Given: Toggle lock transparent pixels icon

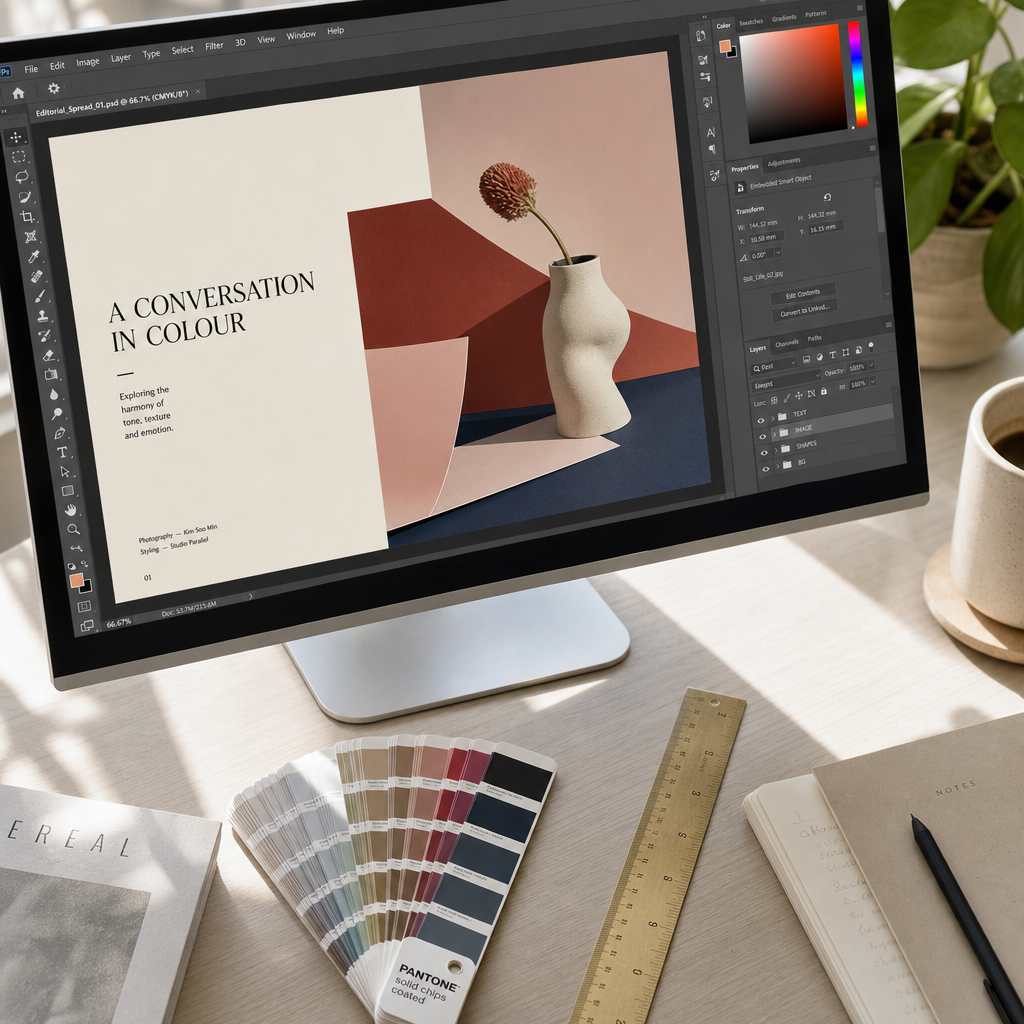Looking at the screenshot, I should [x=774, y=400].
